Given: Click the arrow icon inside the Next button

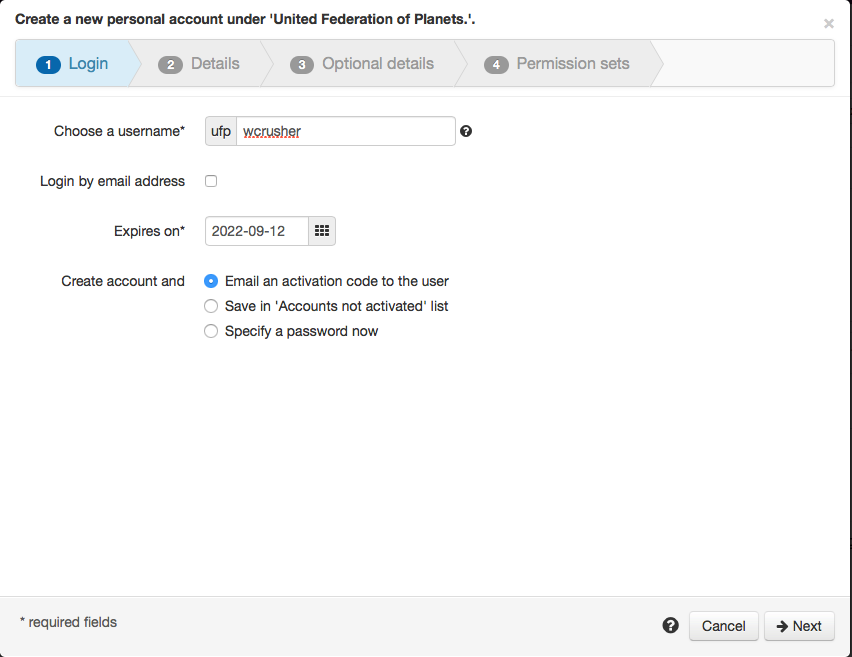Looking at the screenshot, I should pyautogui.click(x=784, y=626).
